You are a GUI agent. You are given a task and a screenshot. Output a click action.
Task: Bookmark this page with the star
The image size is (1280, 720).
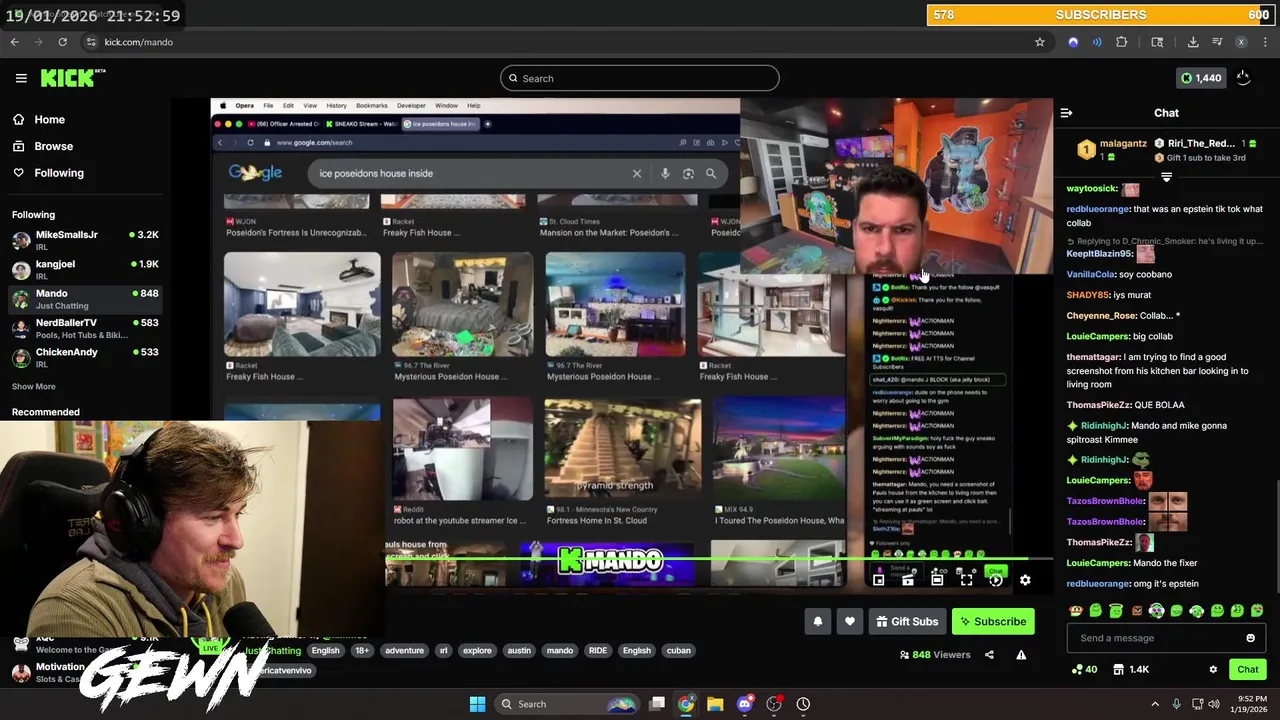1040,42
